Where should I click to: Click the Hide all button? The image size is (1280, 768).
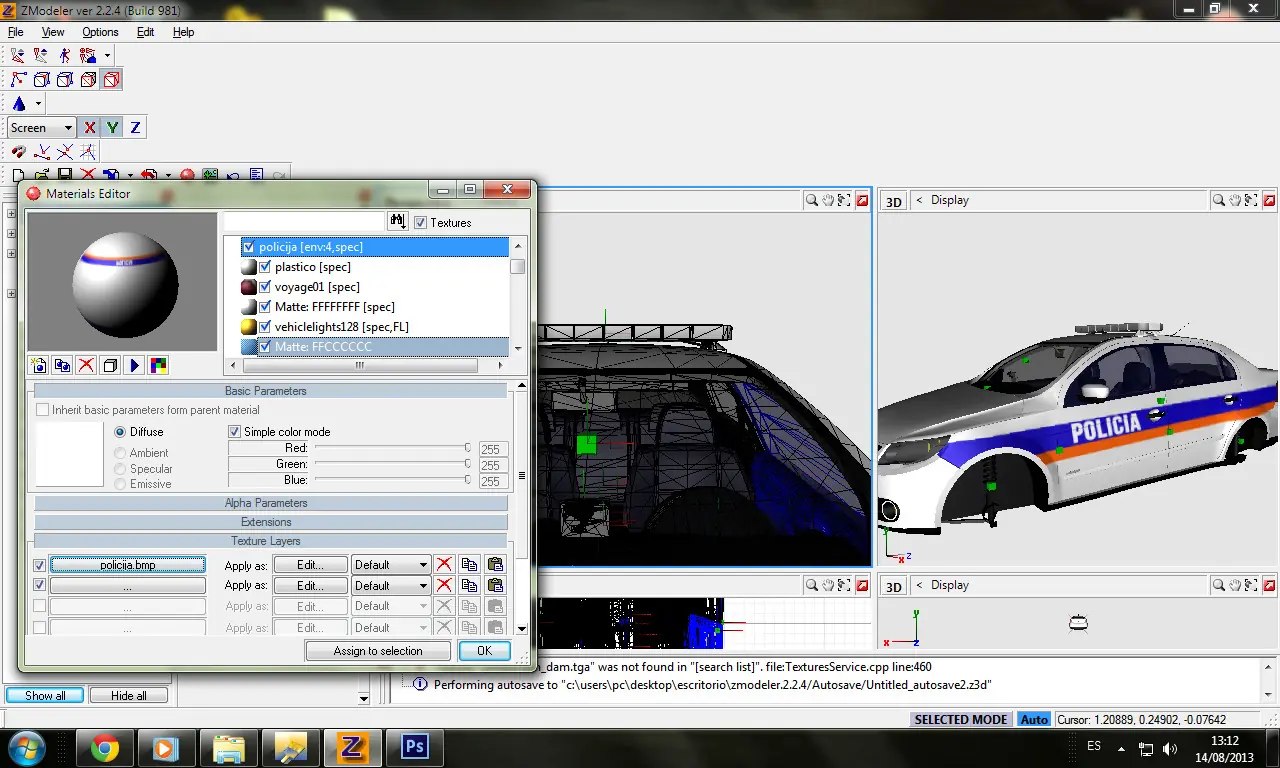(x=128, y=696)
